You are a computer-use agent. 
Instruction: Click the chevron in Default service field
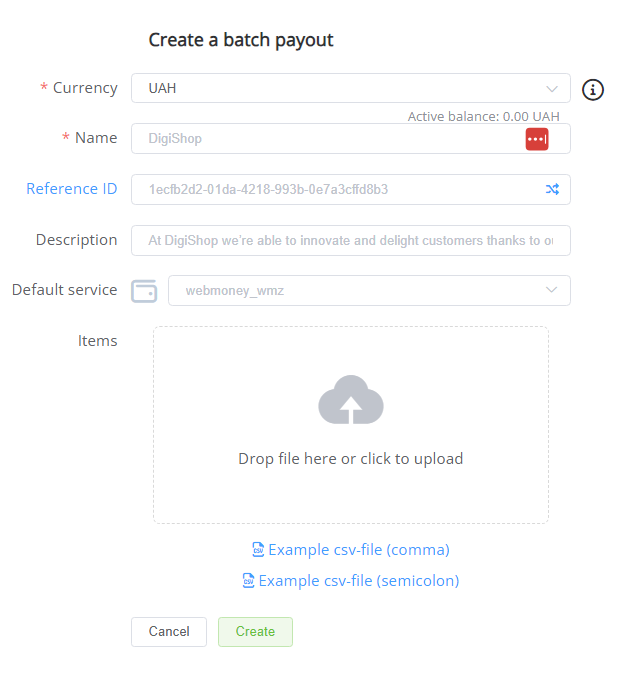[x=551, y=291]
